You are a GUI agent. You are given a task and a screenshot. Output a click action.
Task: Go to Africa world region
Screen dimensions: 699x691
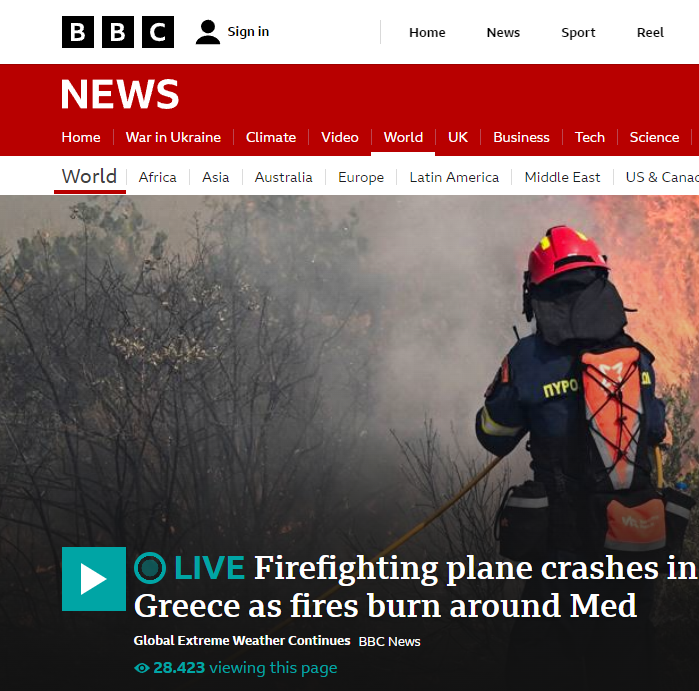157,177
